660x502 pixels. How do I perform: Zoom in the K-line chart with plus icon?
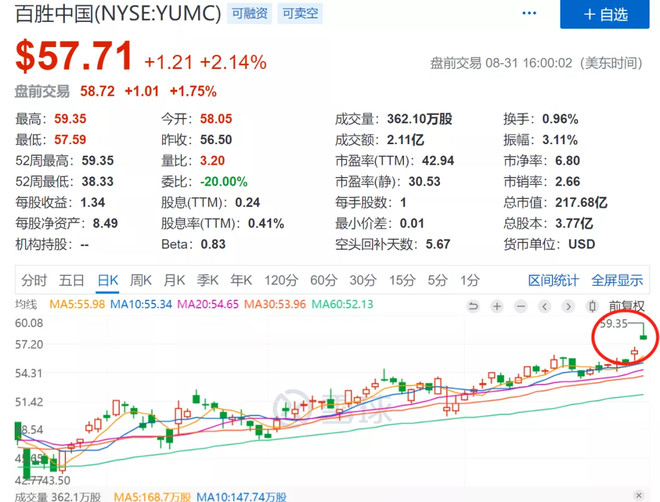(497, 306)
